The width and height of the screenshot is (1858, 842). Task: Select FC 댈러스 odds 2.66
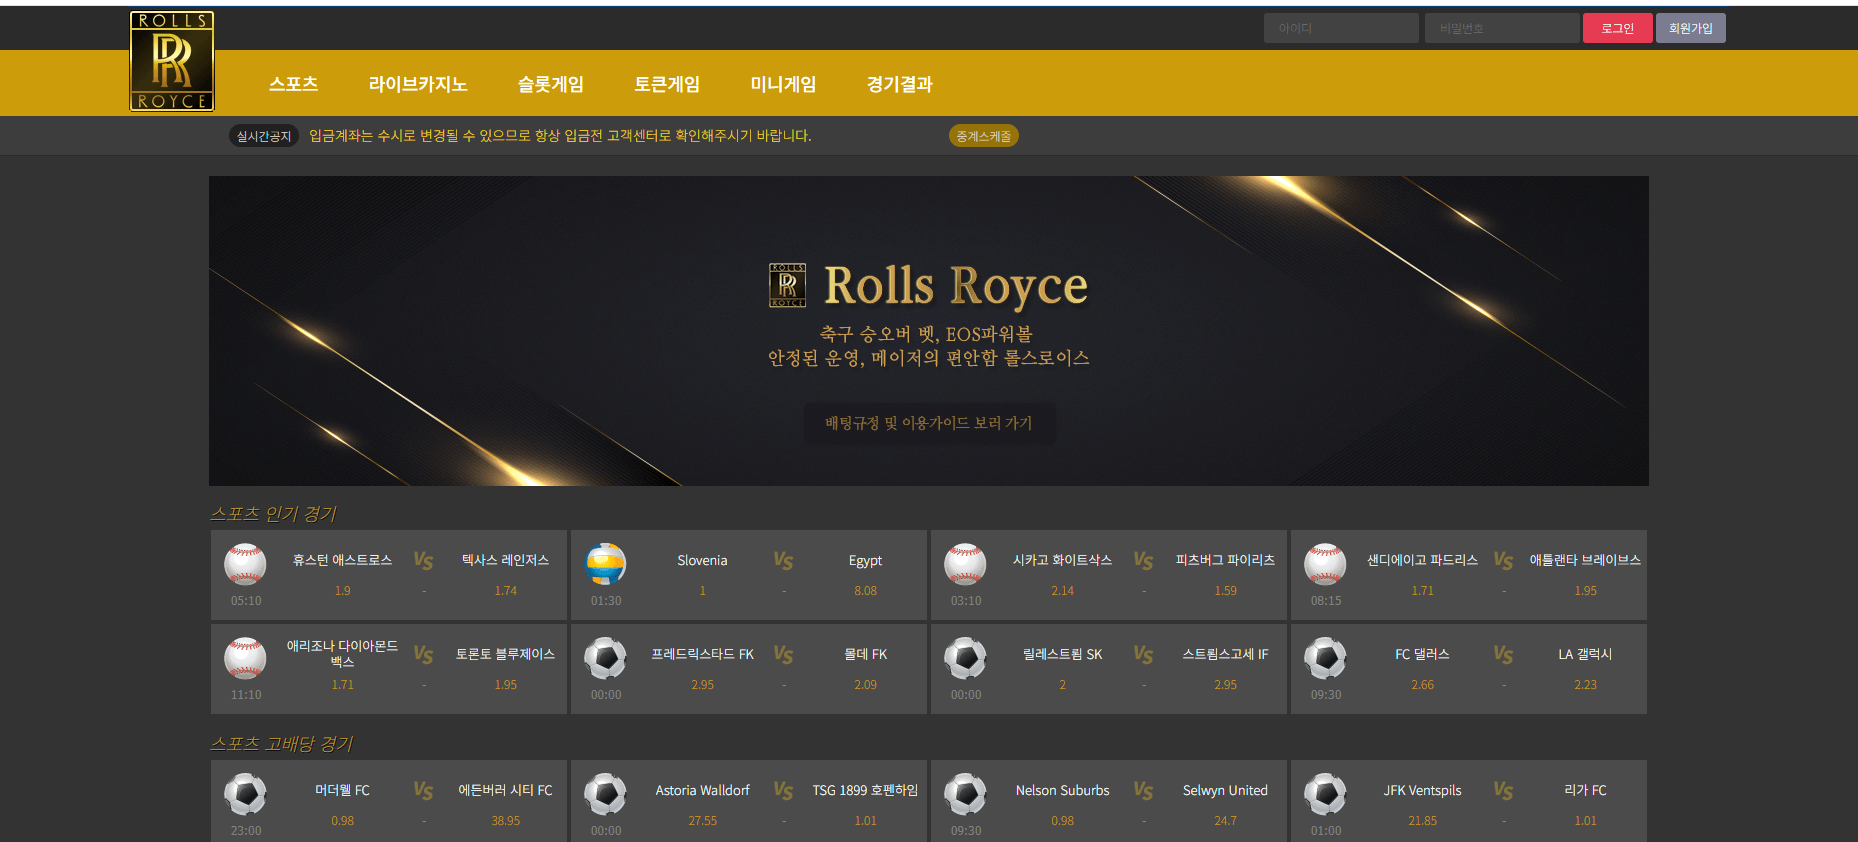click(x=1422, y=685)
